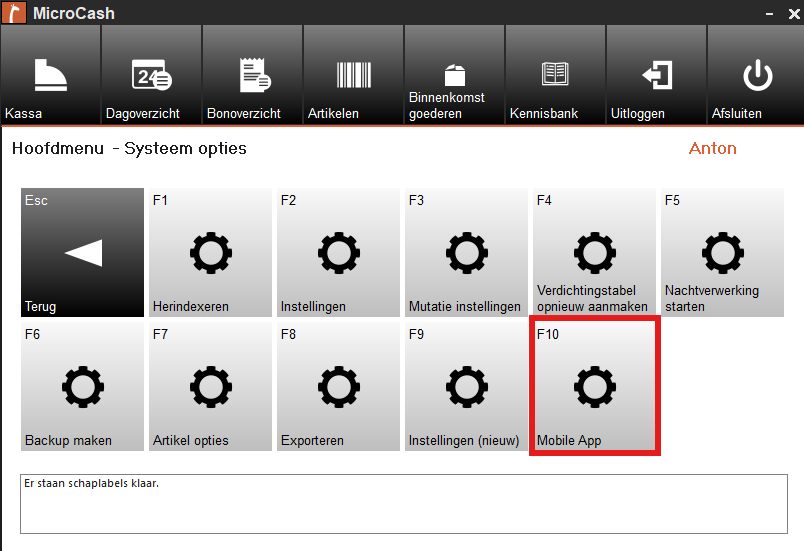Close the MicroCash window
804x551 pixels.
point(794,14)
